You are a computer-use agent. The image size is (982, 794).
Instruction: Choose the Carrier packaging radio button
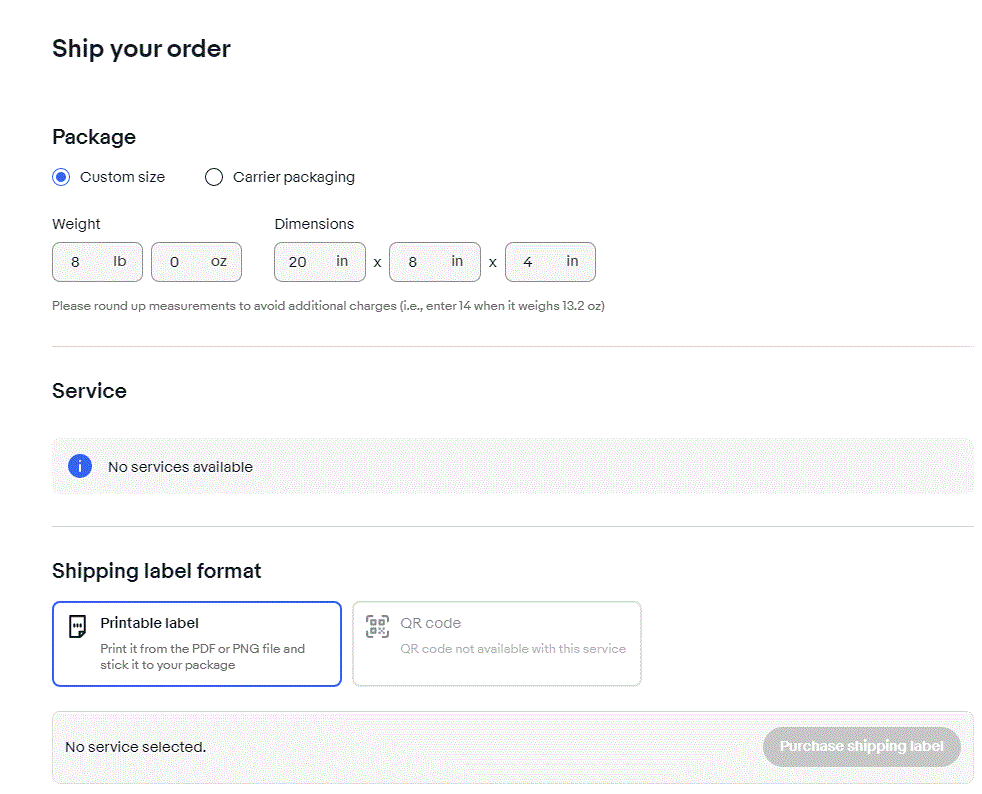[x=214, y=177]
